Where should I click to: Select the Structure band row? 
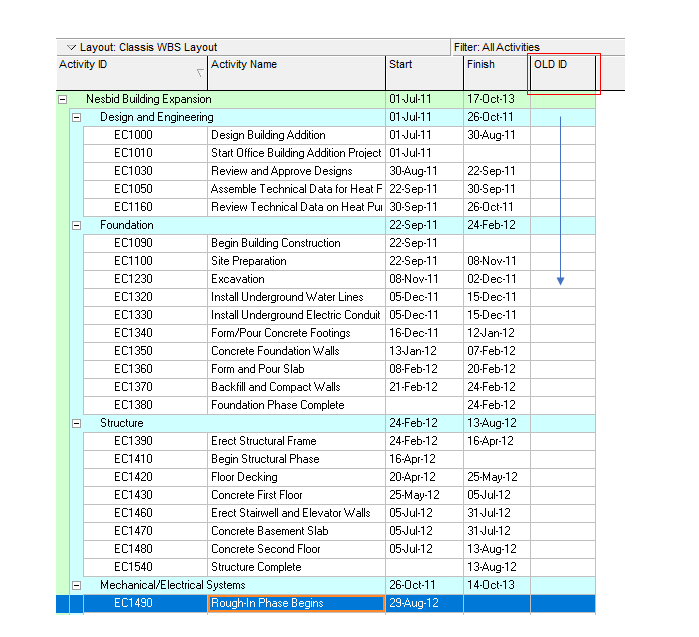[x=333, y=423]
